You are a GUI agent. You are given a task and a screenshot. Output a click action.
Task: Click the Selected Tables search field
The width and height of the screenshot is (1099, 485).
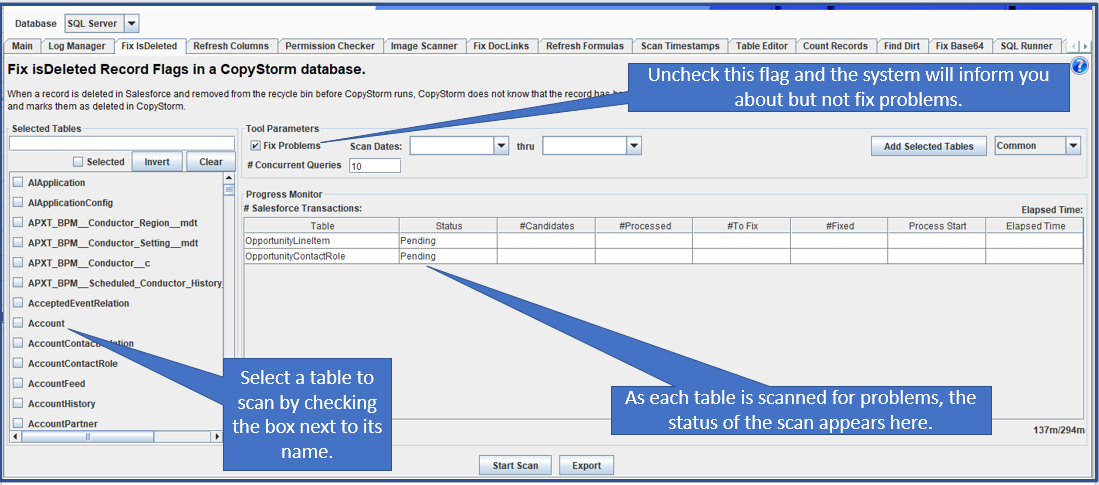(122, 144)
